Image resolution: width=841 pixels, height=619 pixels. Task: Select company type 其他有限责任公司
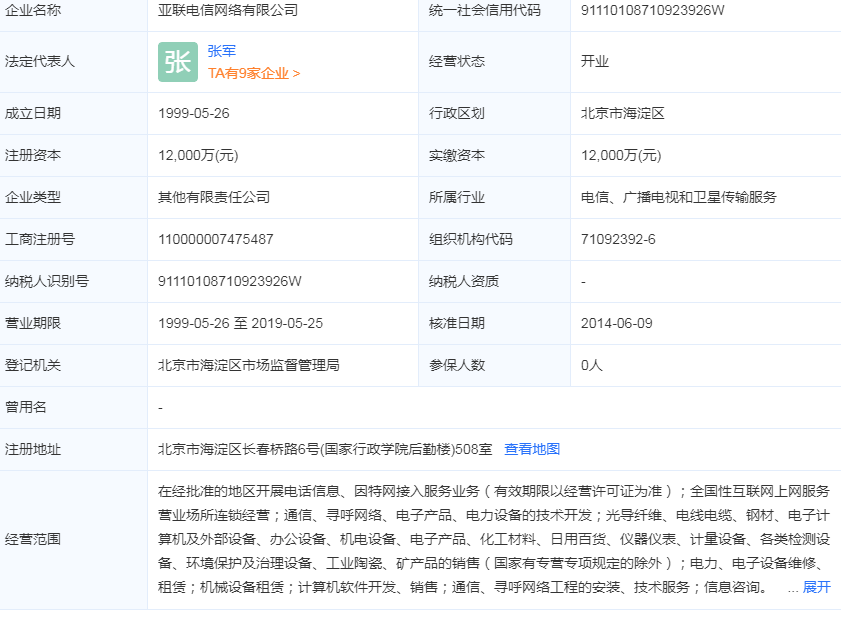[x=213, y=197]
